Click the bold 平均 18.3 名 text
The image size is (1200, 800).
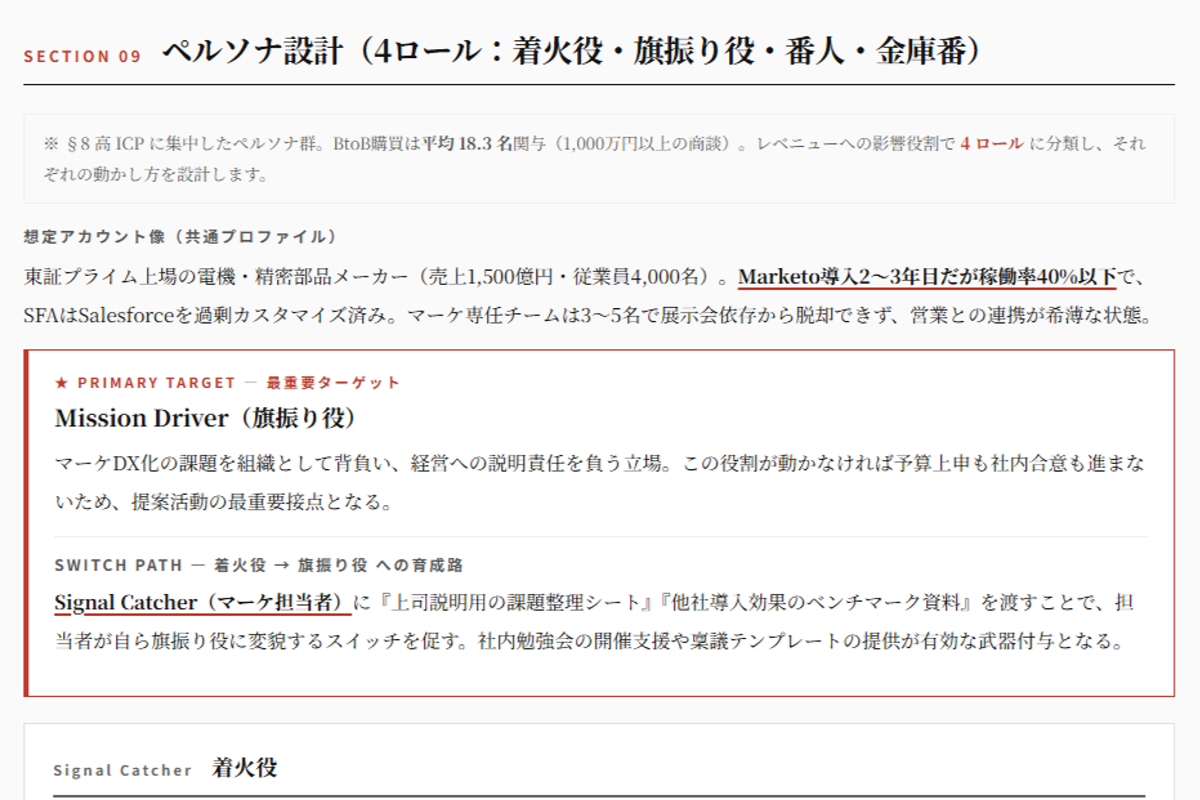(x=468, y=144)
